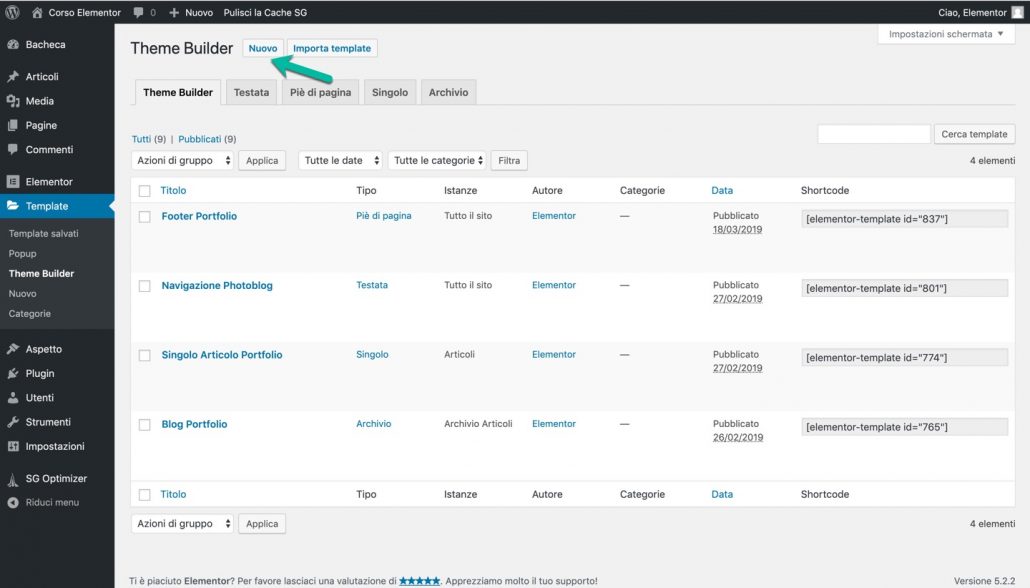Viewport: 1030px width, 588px height.
Task: Switch to the Testata tab
Action: point(252,93)
